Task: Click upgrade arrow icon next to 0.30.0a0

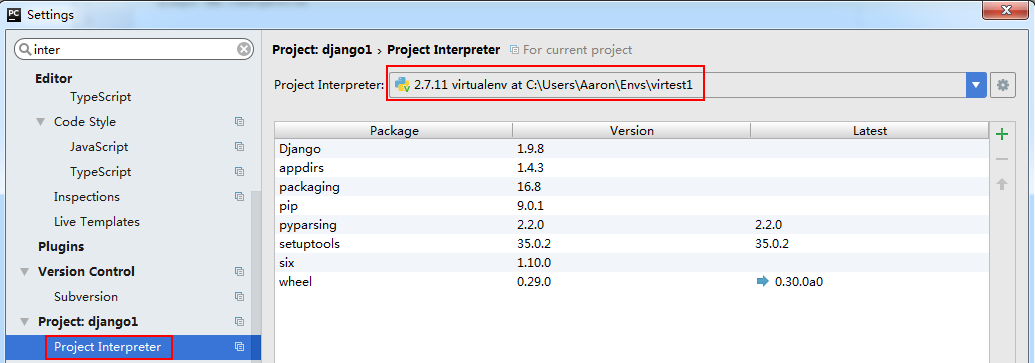Action: [762, 282]
